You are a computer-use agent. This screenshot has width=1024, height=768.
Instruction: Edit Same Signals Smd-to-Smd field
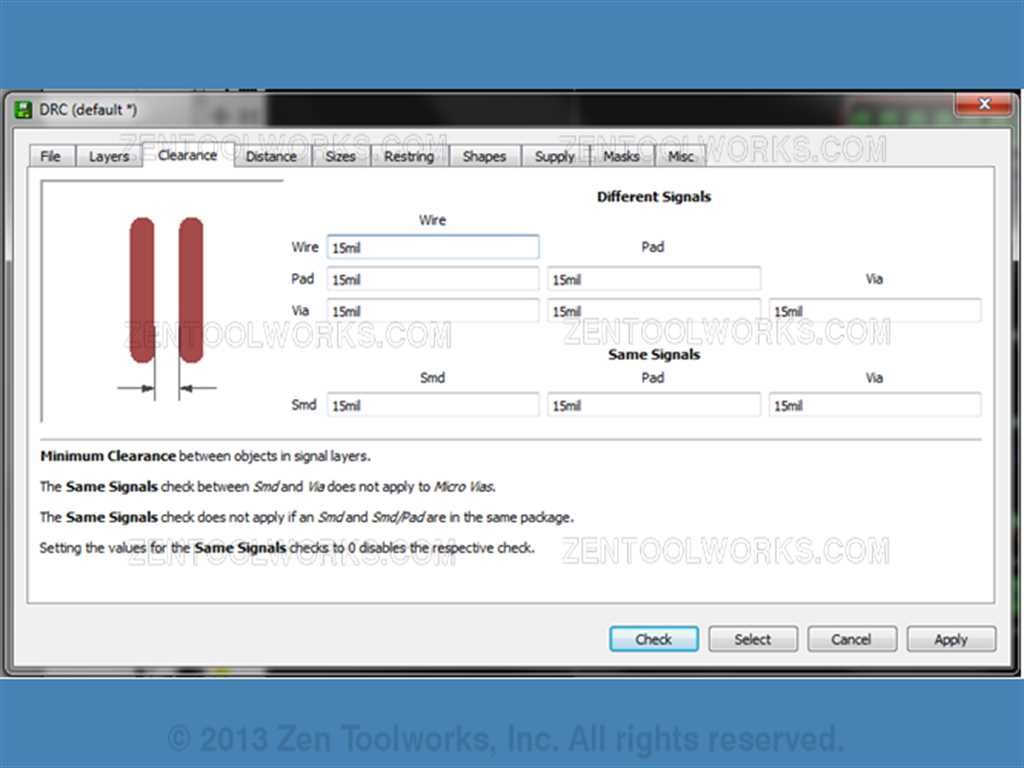(433, 405)
